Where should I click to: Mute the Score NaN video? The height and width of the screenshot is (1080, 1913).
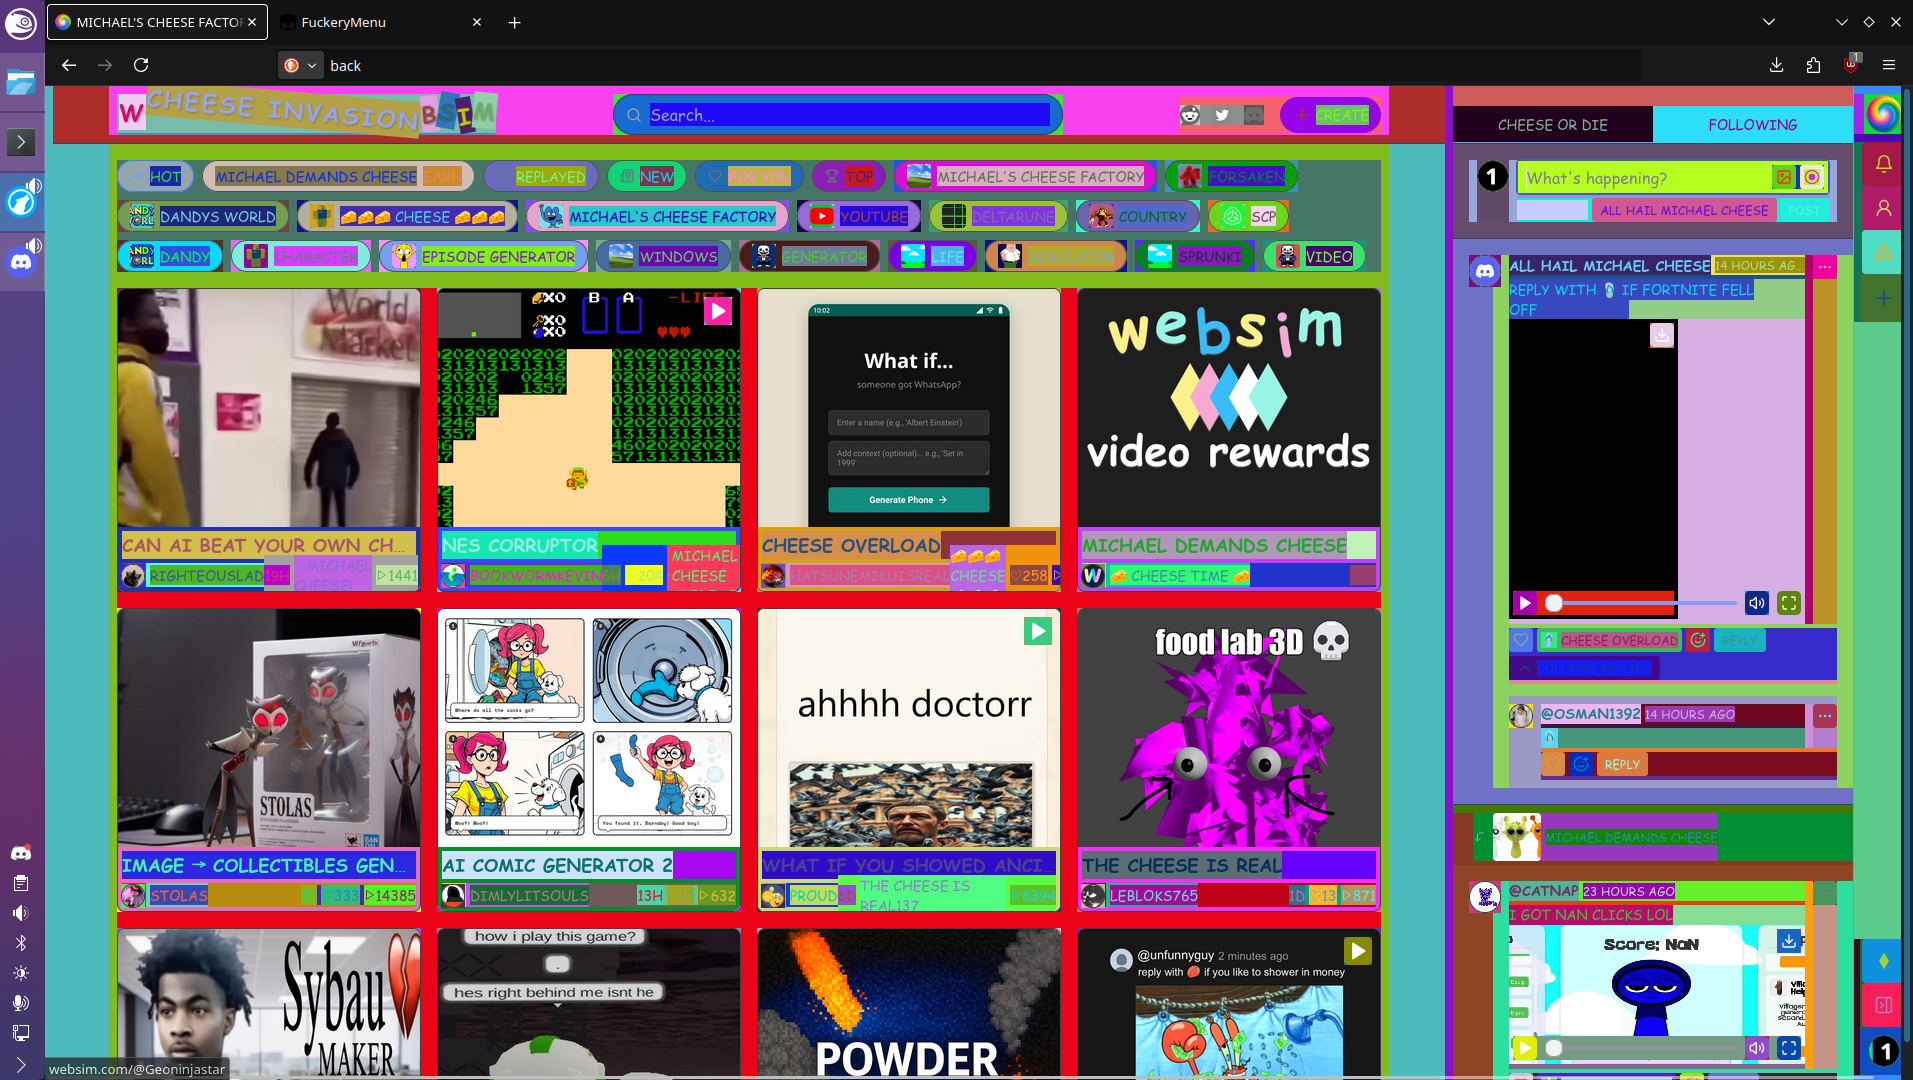(x=1757, y=1048)
